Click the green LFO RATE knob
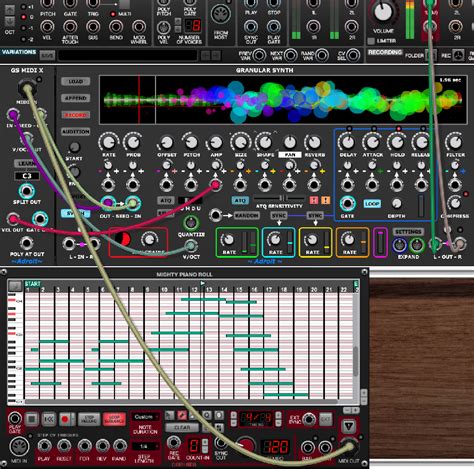Image resolution: width=474 pixels, height=469 pixels. point(228,239)
